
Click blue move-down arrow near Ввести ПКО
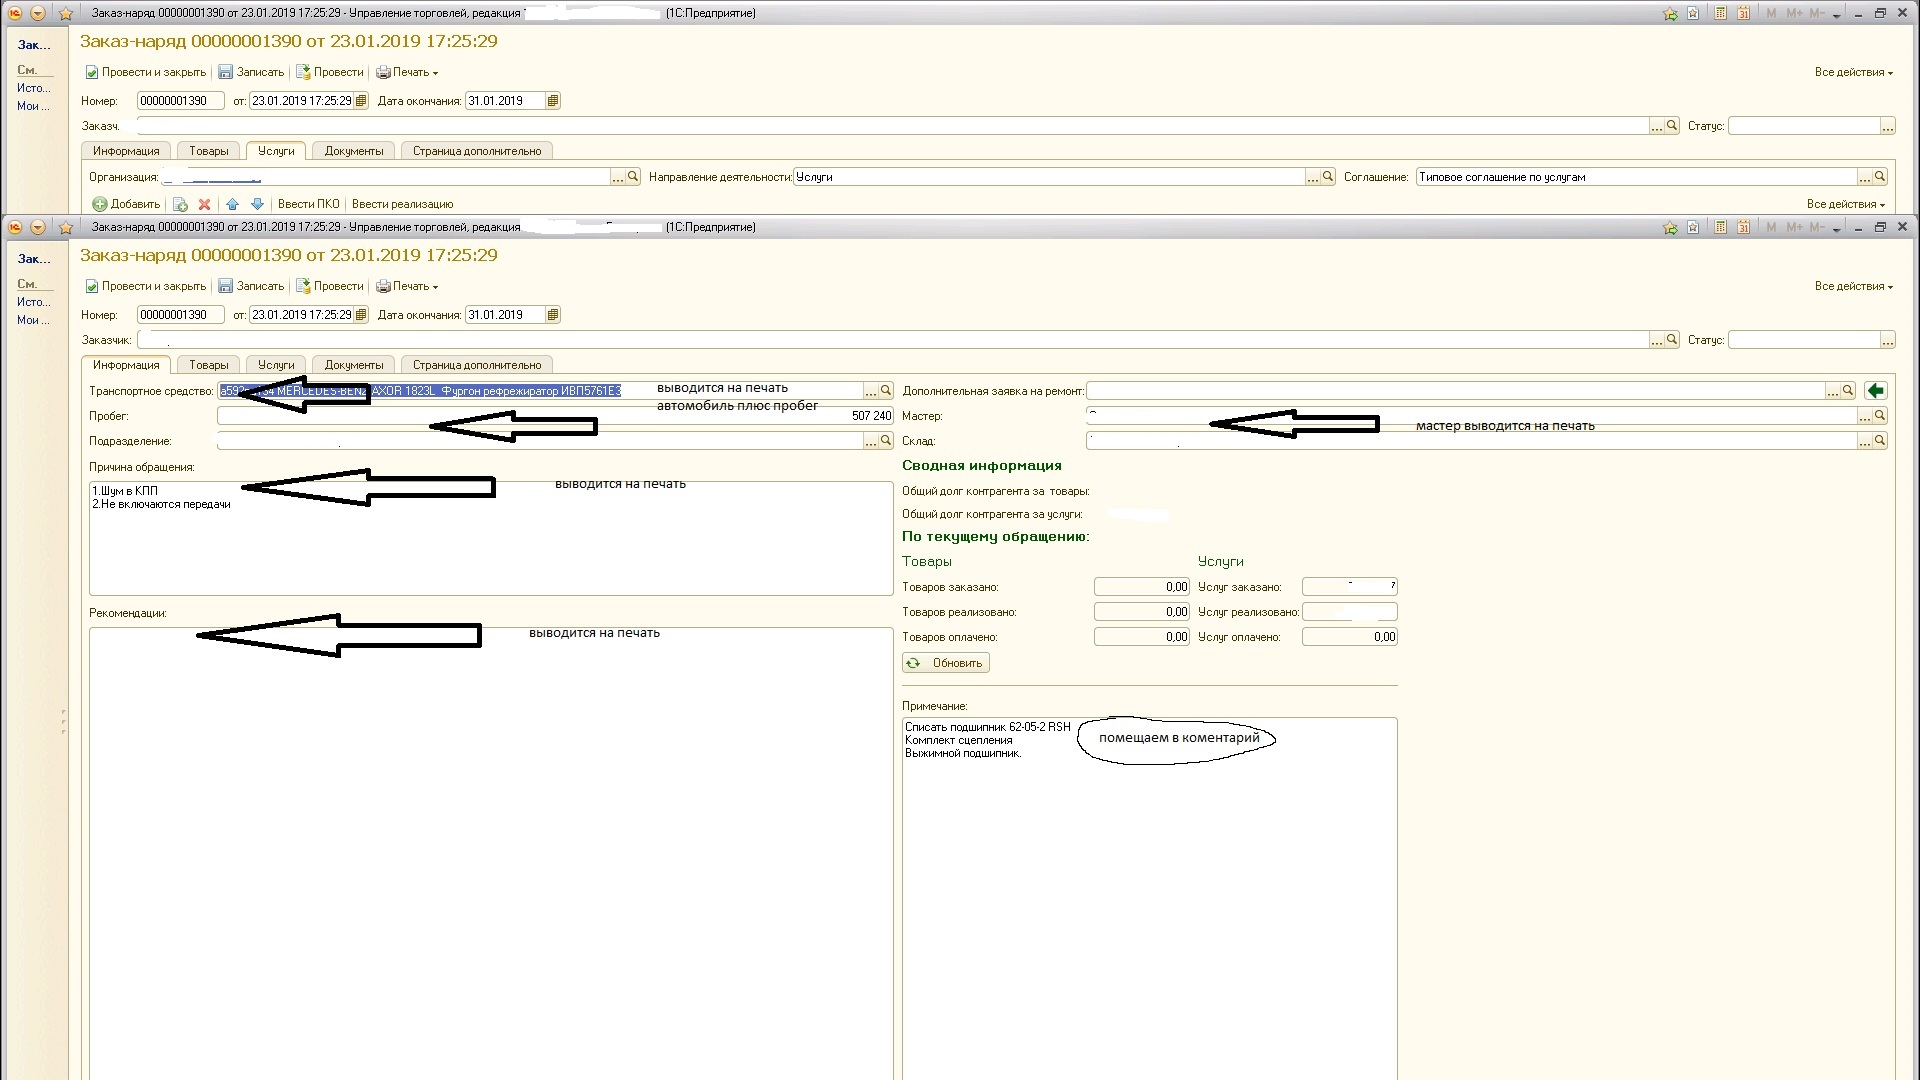click(x=257, y=204)
